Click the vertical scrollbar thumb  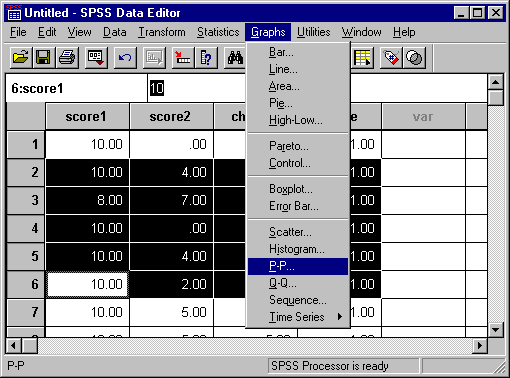pos(496,98)
